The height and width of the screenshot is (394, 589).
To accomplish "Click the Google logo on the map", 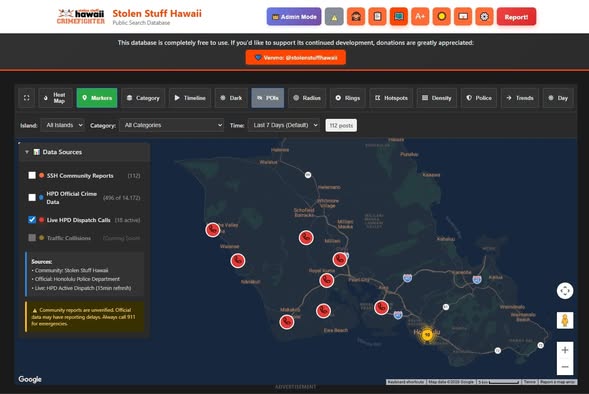I will point(30,379).
